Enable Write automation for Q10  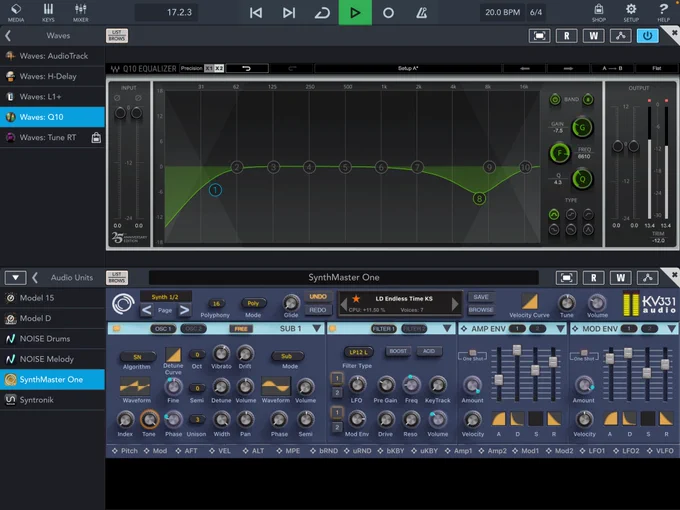pos(593,36)
